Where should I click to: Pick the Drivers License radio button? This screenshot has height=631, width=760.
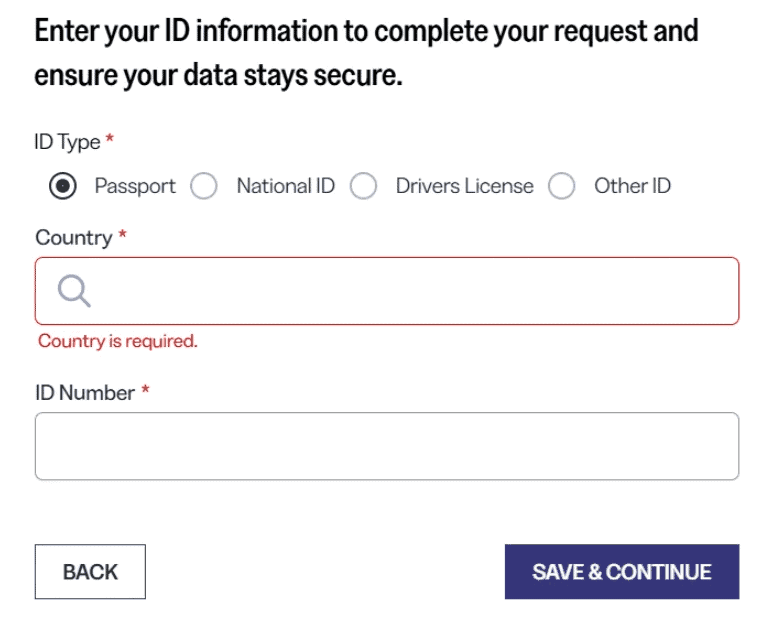364,186
